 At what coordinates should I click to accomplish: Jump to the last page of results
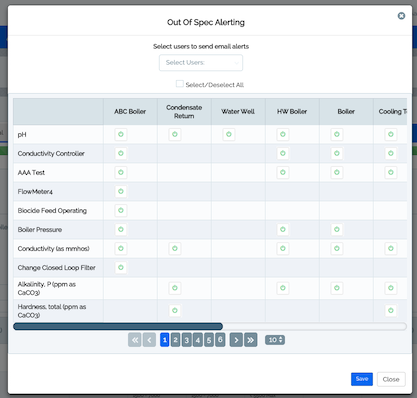251,340
